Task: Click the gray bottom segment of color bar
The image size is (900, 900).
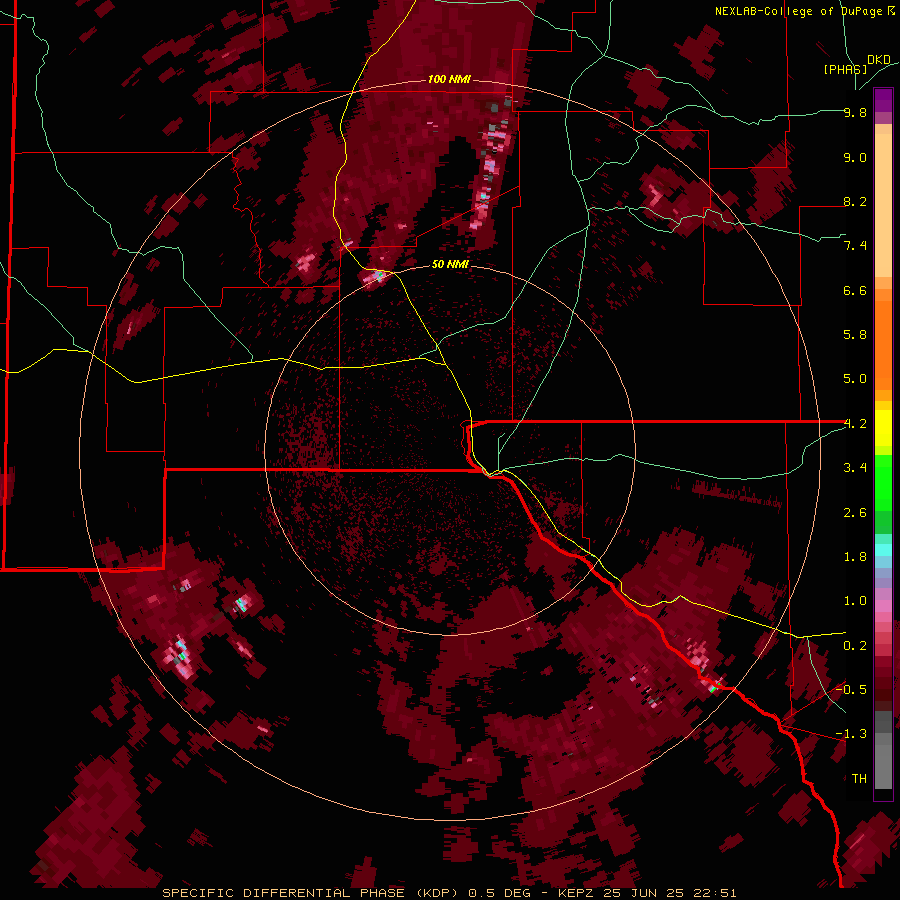Action: click(883, 752)
